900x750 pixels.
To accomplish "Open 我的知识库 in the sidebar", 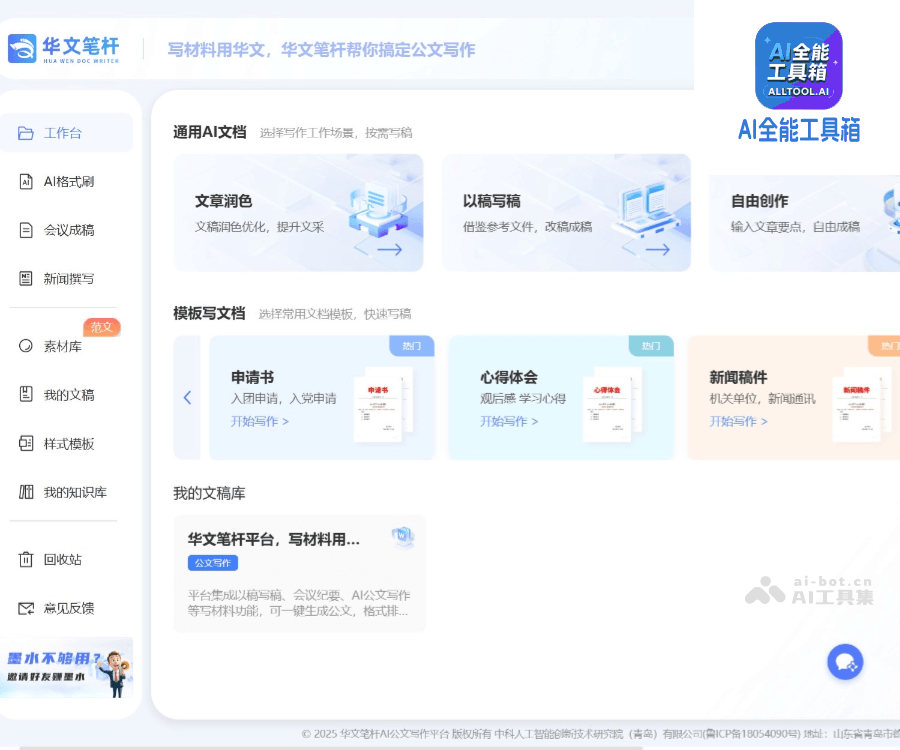I will [67, 492].
